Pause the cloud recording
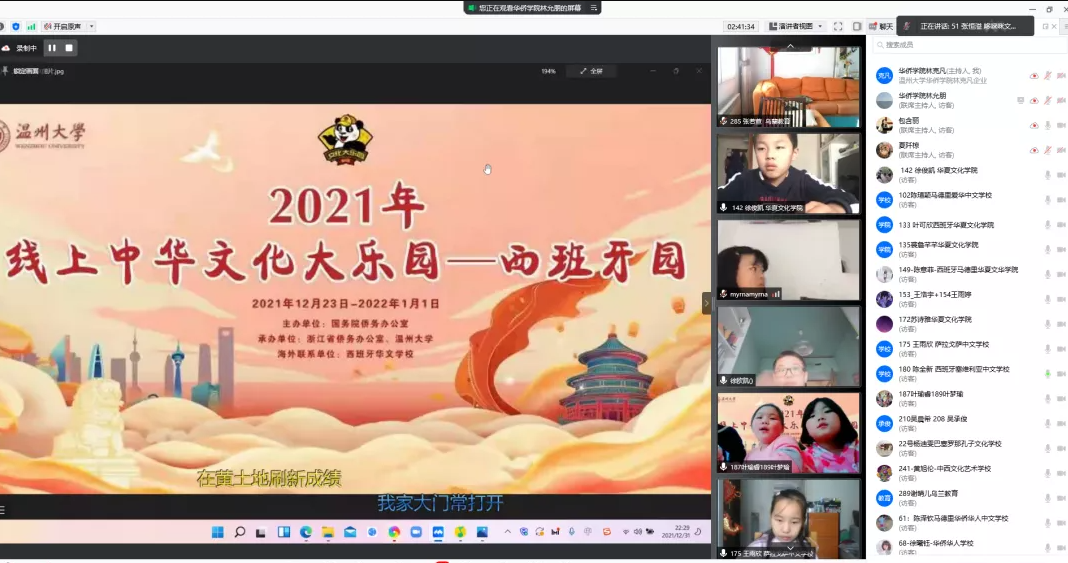 pyautogui.click(x=52, y=48)
